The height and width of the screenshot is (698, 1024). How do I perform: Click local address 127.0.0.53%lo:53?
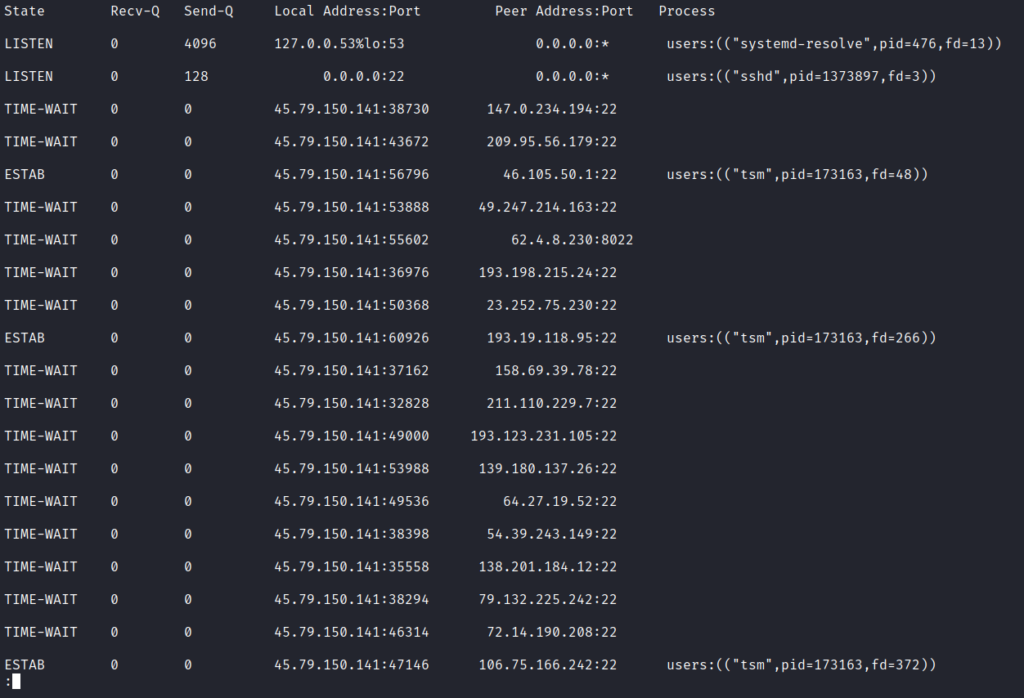tap(339, 44)
